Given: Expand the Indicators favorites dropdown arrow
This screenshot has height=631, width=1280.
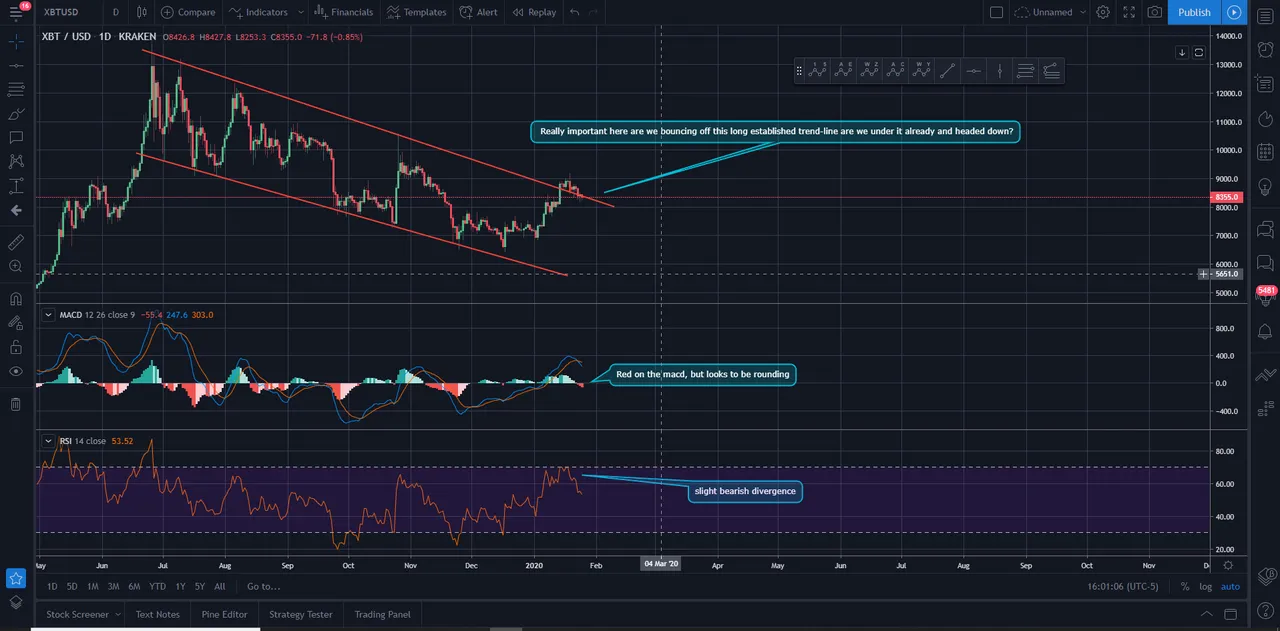Looking at the screenshot, I should 299,12.
